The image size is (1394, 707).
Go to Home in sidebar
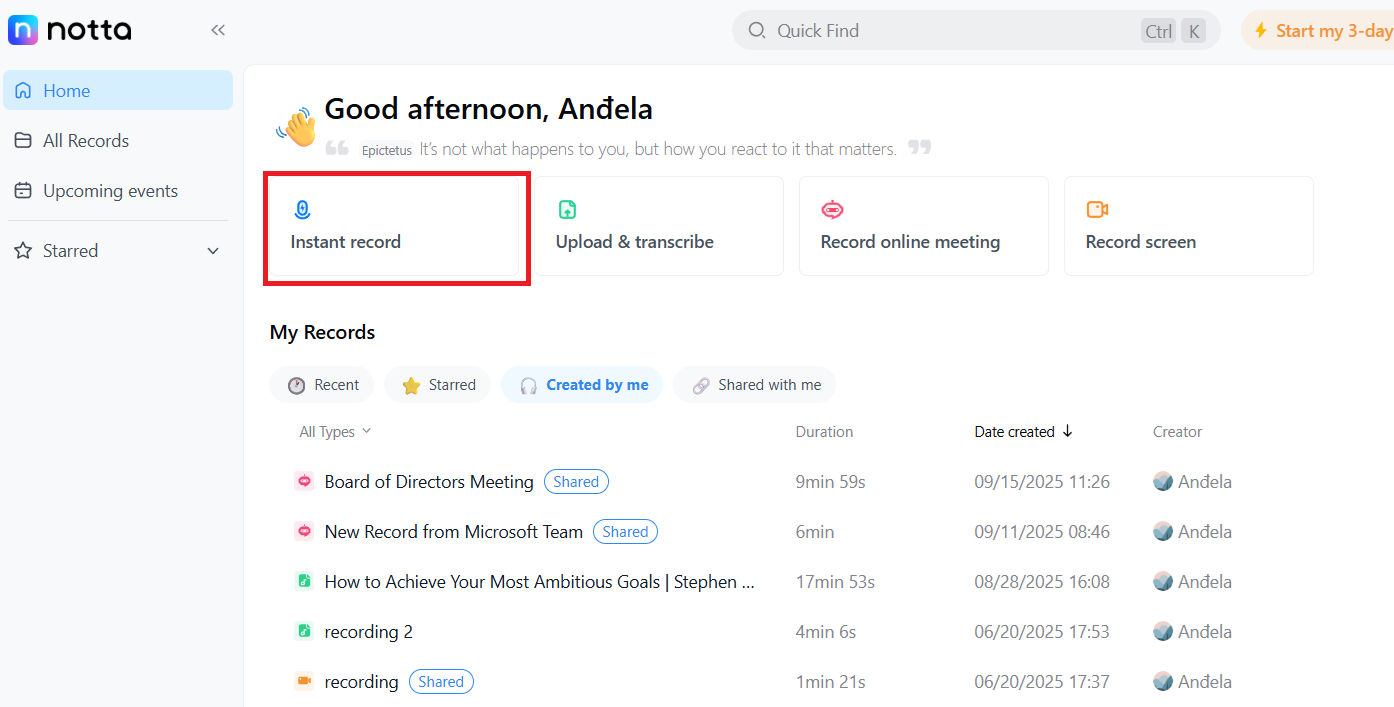[66, 91]
